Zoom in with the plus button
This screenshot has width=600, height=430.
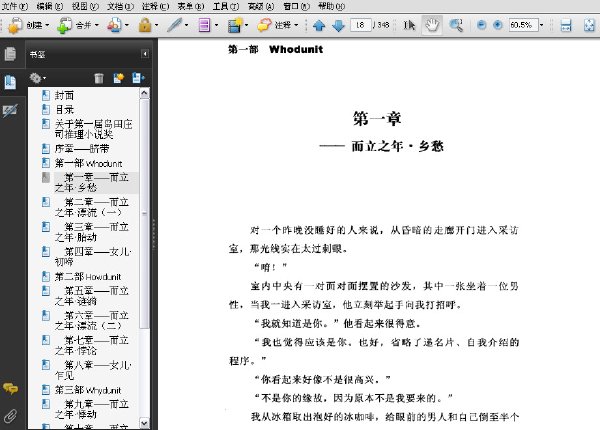click(x=497, y=25)
